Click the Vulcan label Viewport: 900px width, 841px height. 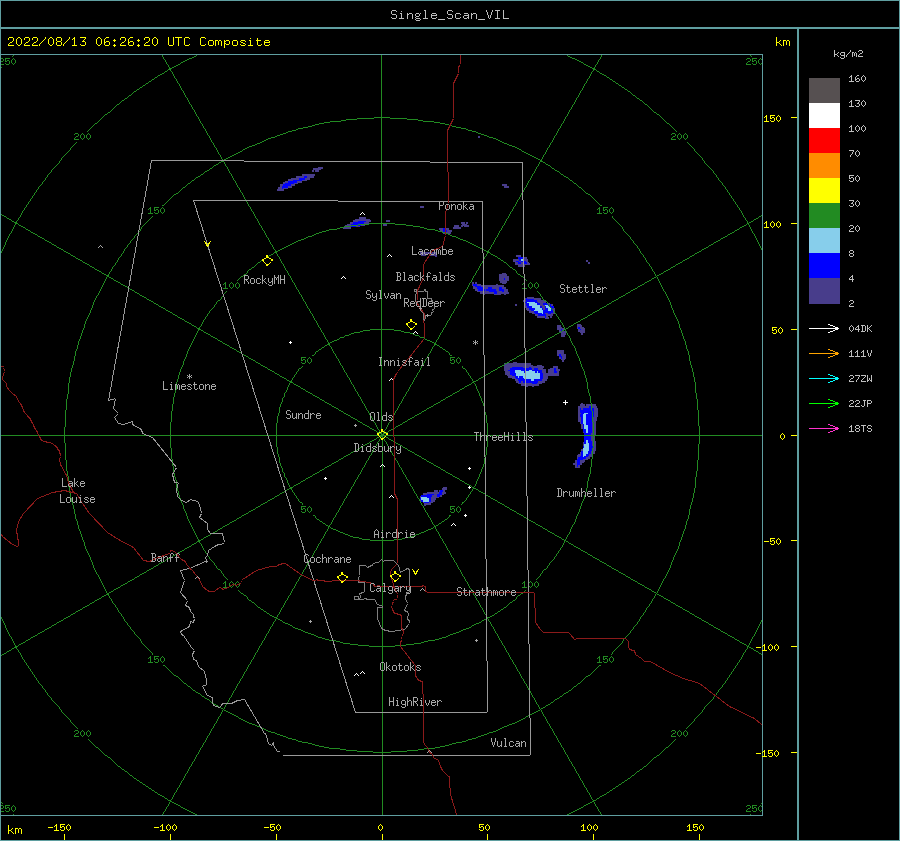pyautogui.click(x=508, y=743)
